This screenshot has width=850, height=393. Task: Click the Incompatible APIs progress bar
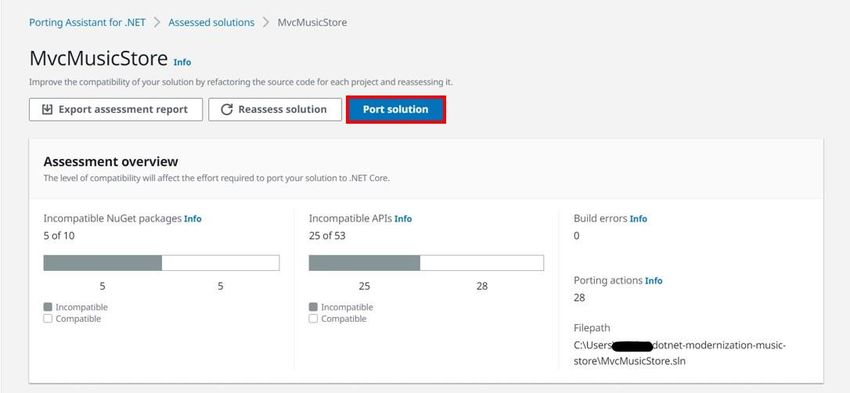[x=426, y=263]
